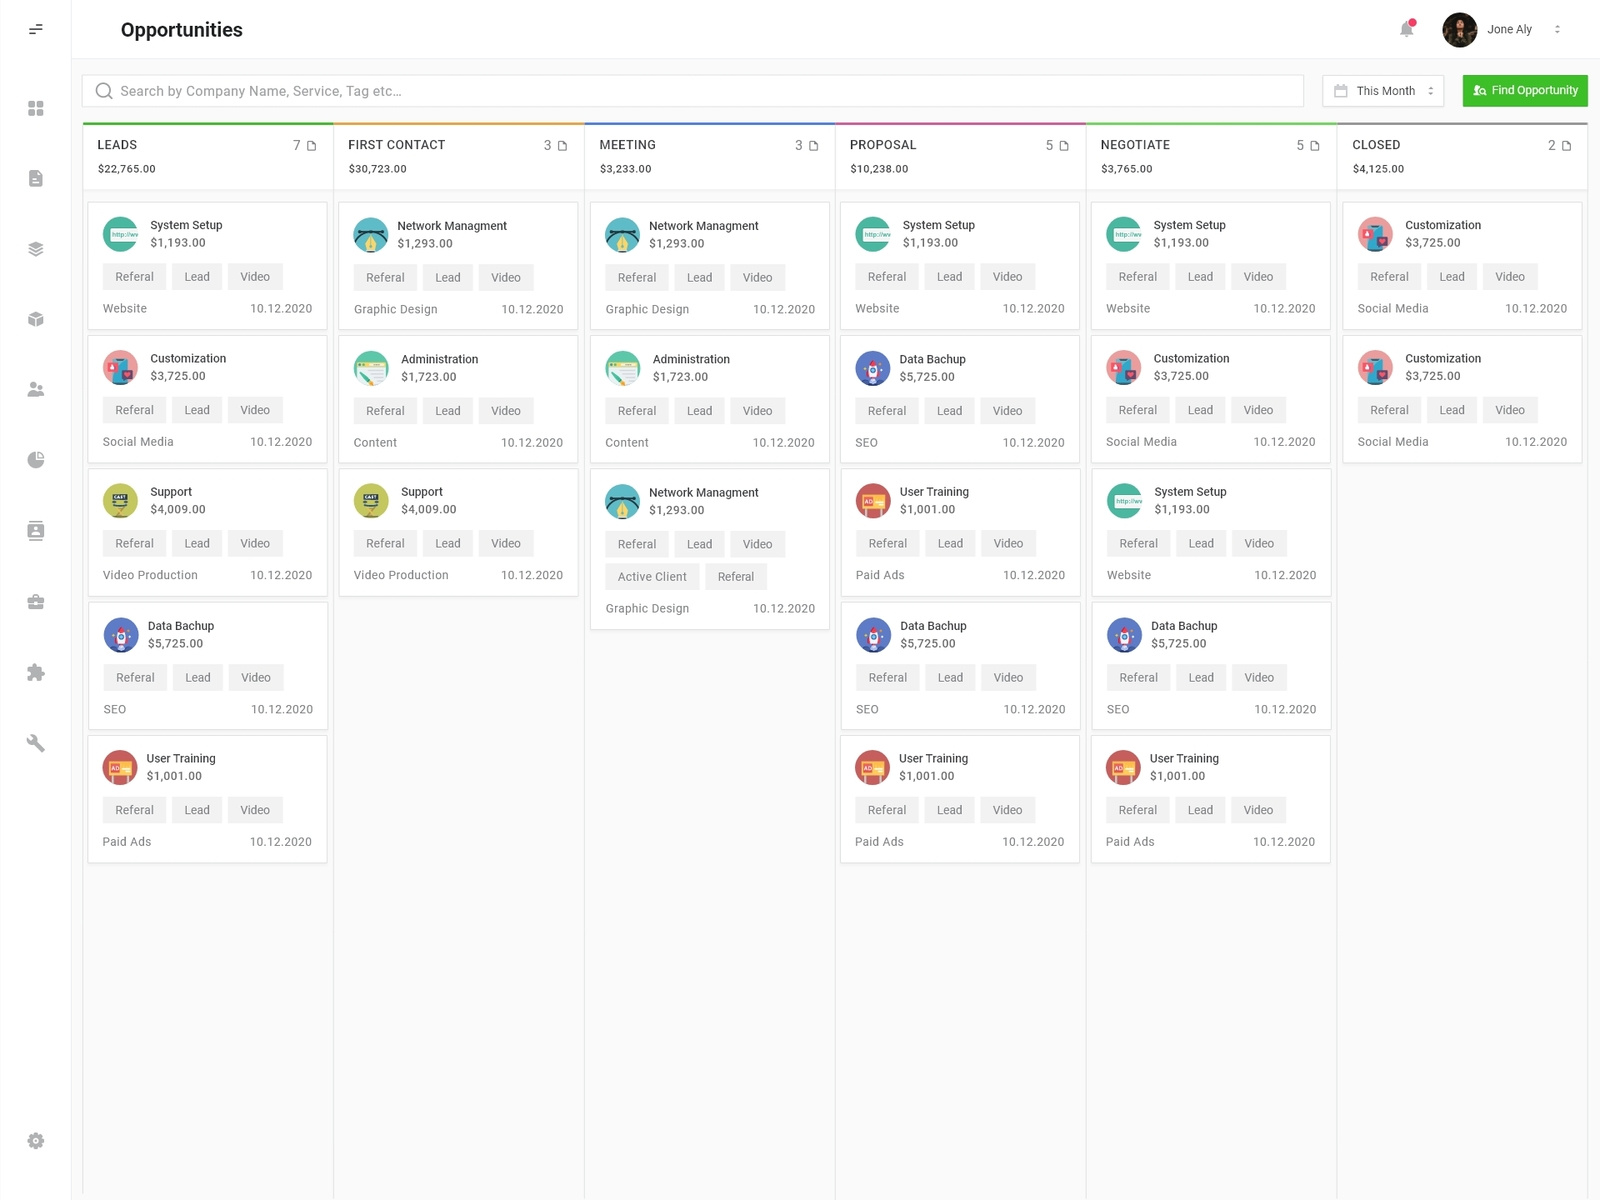Viewport: 1600px width, 1200px height.
Task: Click Support card icon in Leads column
Action: tap(121, 501)
